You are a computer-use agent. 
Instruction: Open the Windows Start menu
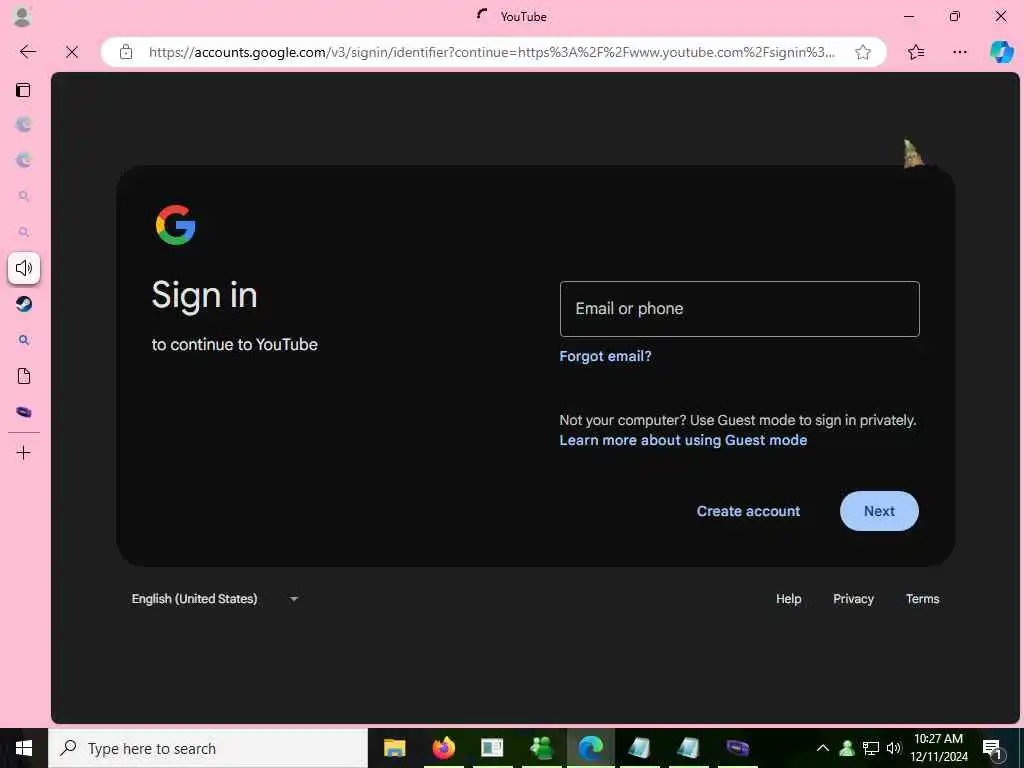(24, 748)
